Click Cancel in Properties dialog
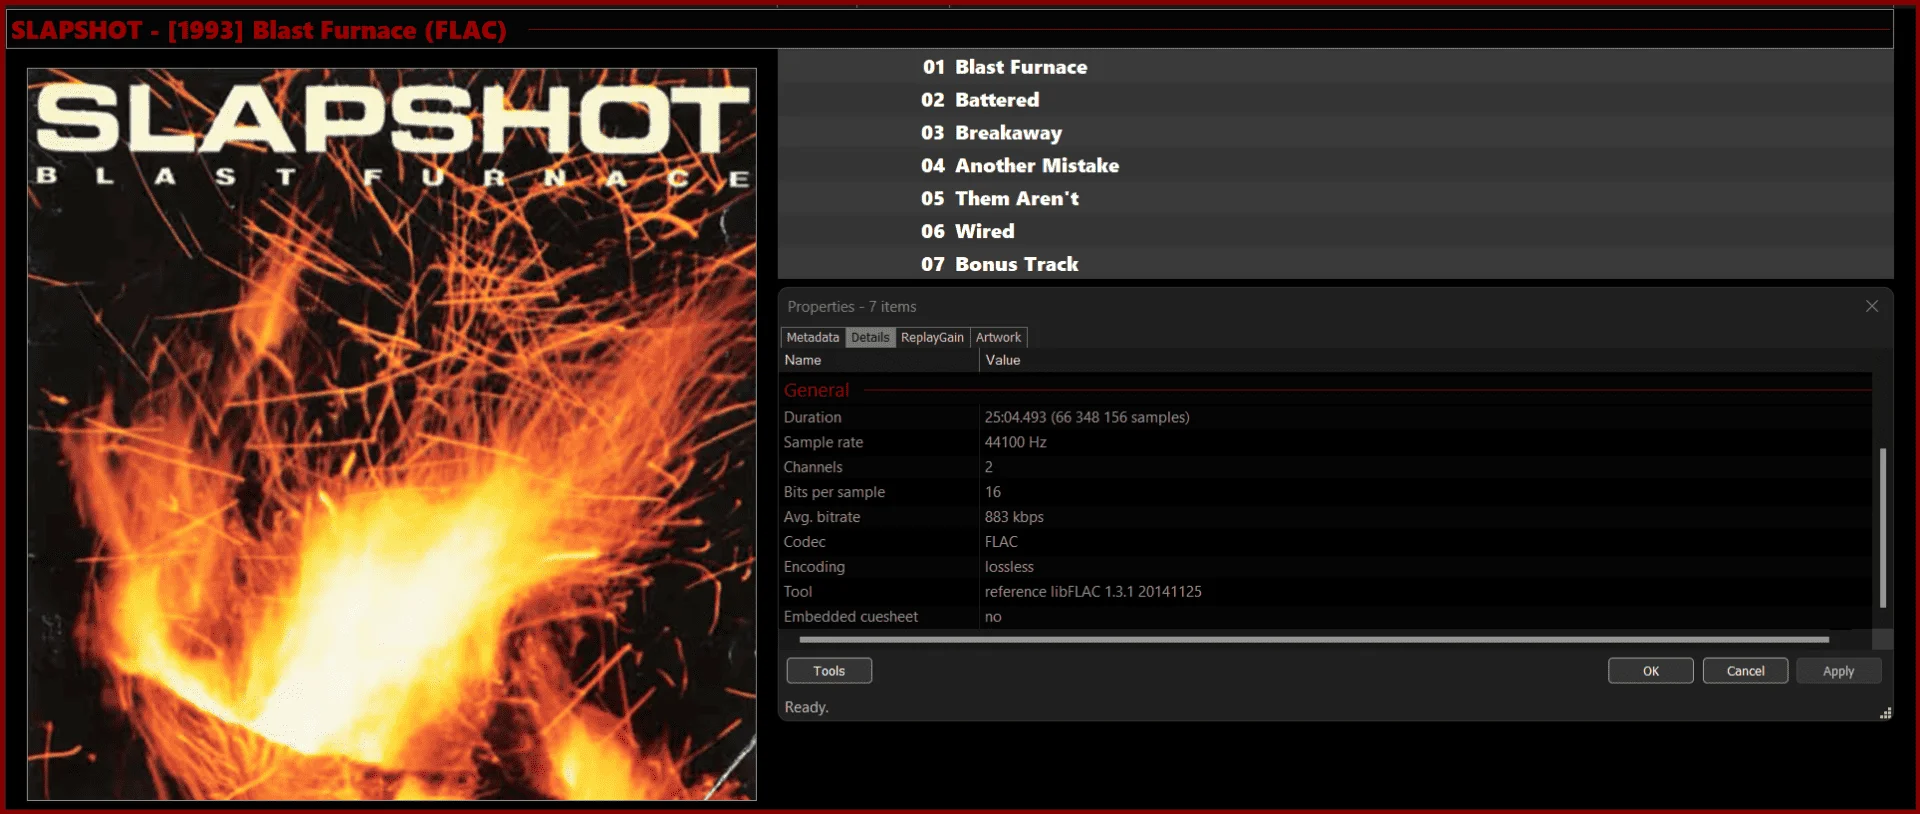Image resolution: width=1920 pixels, height=814 pixels. coord(1746,671)
